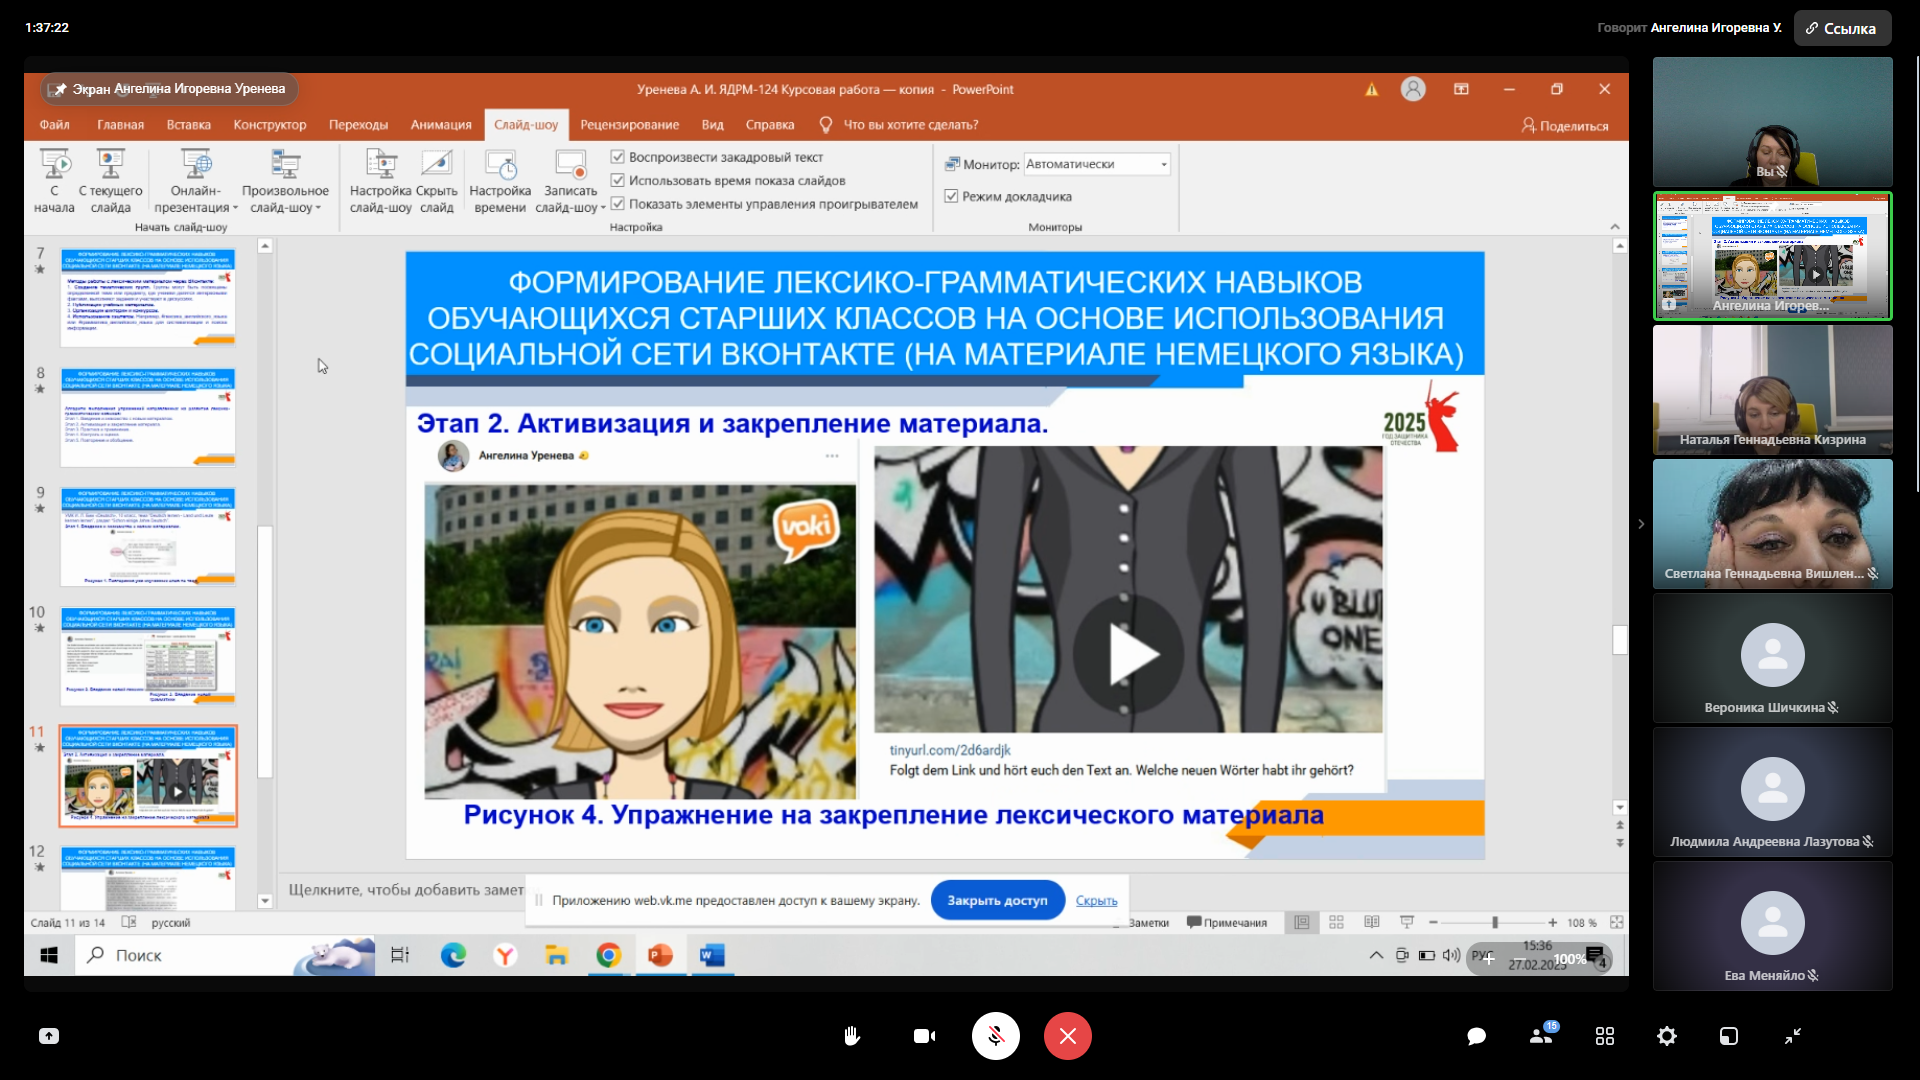
Task: Toggle Режим докладчика checkbox
Action: 951,196
